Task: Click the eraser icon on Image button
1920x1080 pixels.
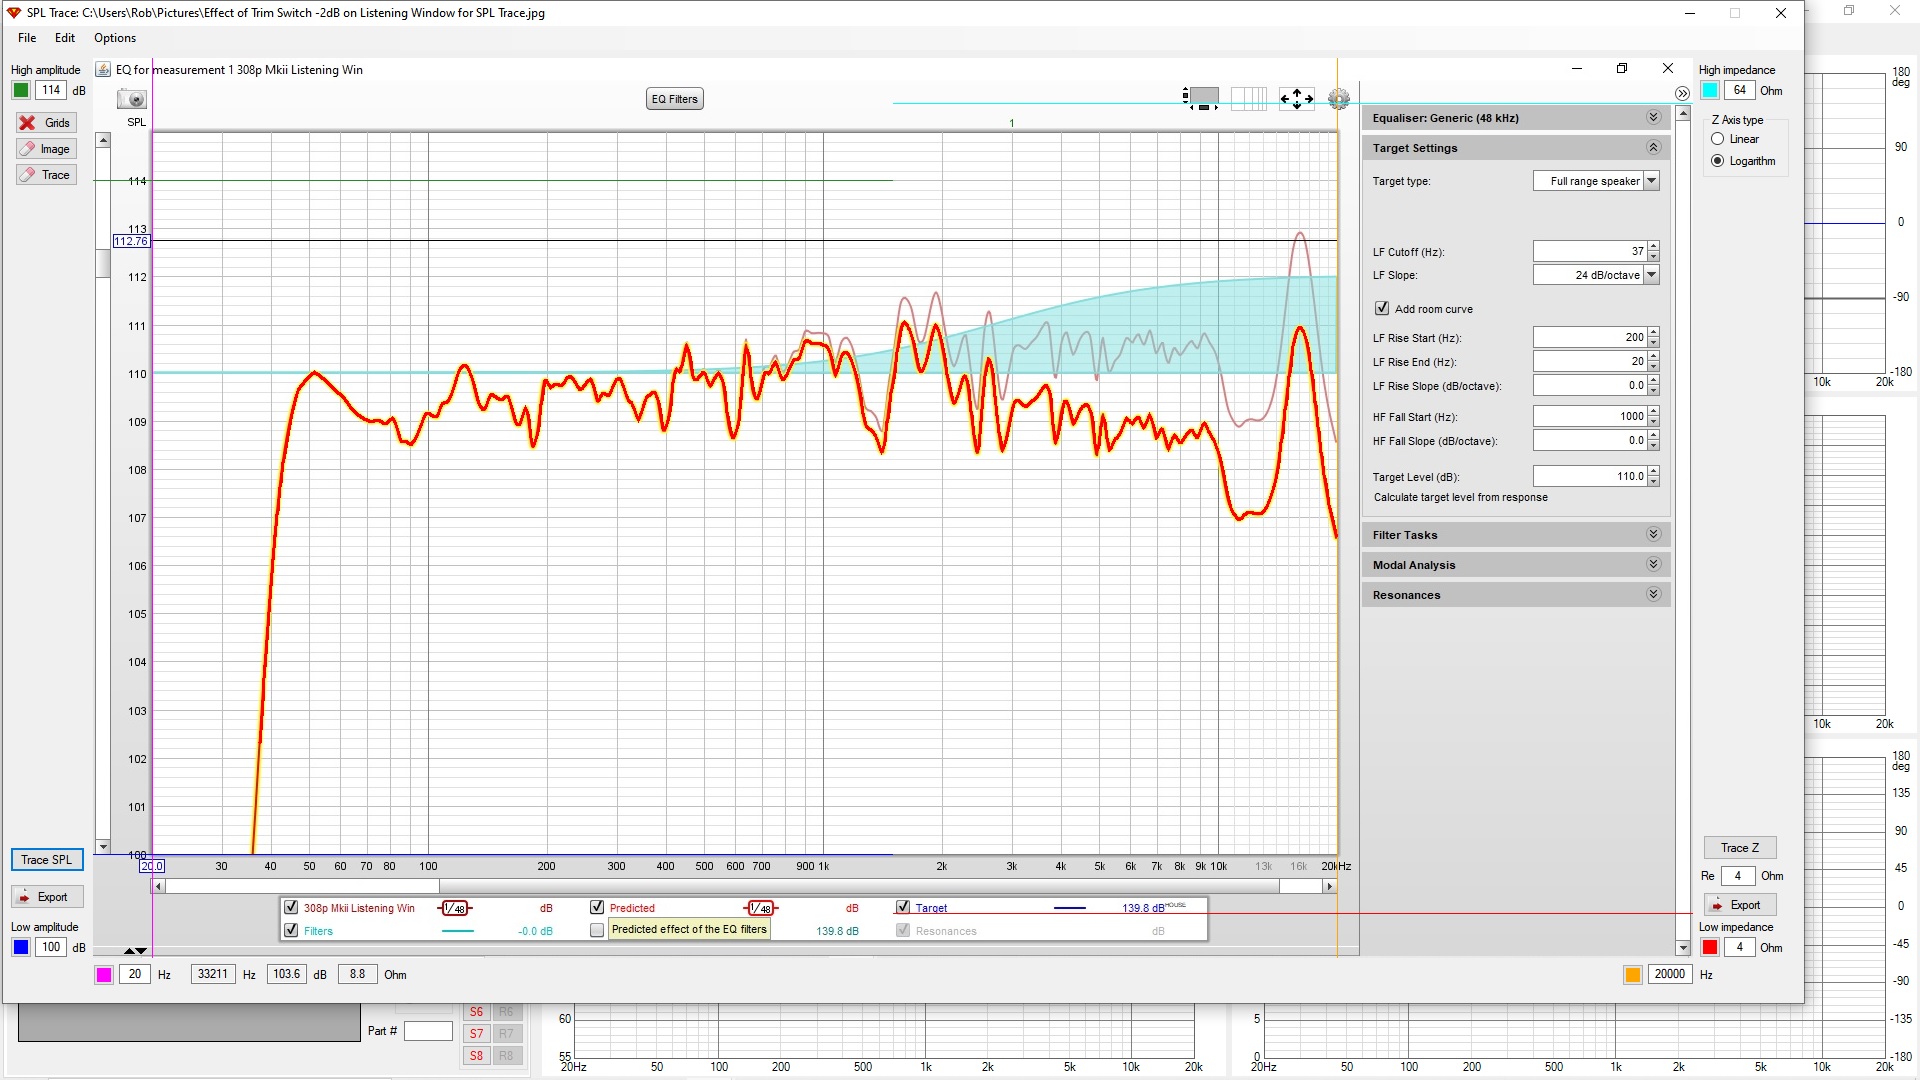Action: [28, 149]
